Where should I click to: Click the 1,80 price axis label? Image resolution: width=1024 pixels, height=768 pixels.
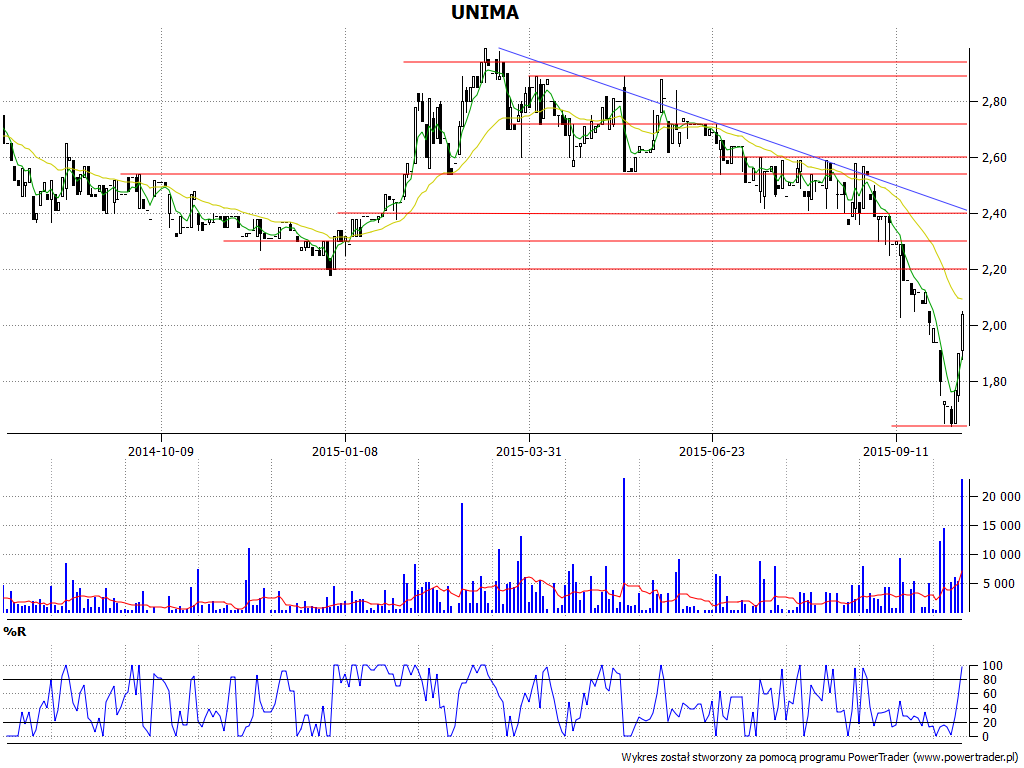click(x=994, y=382)
